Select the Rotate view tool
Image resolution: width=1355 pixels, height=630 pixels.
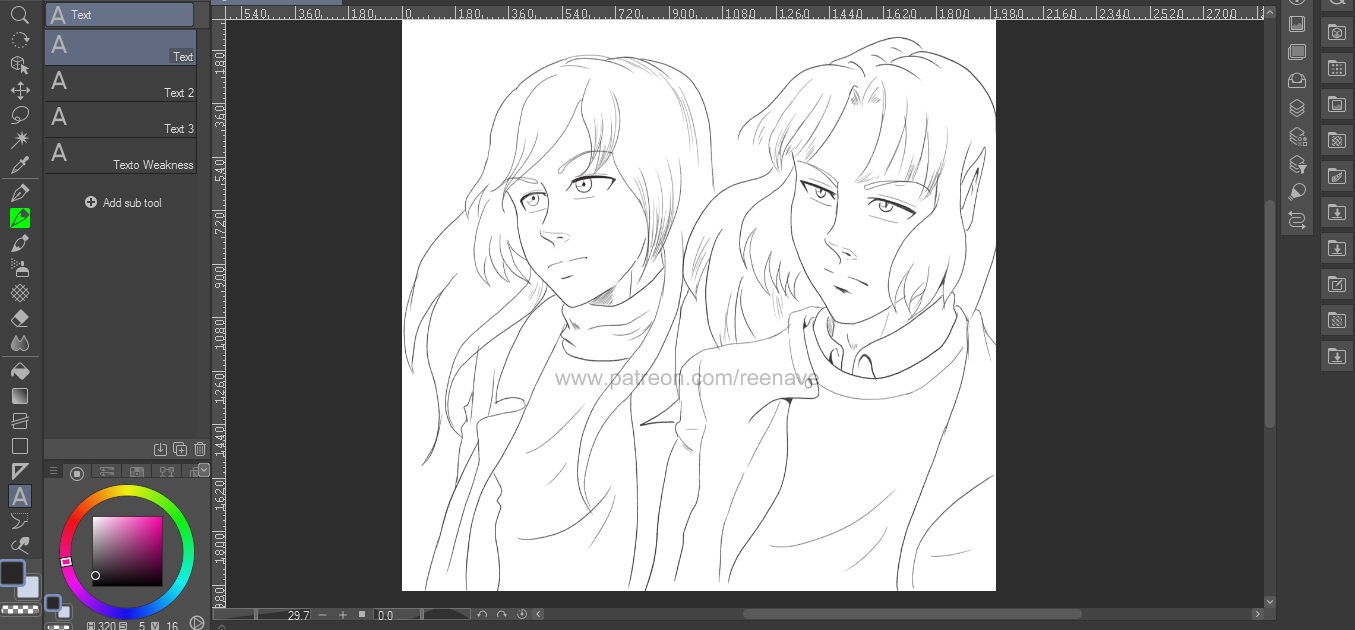pyautogui.click(x=19, y=40)
